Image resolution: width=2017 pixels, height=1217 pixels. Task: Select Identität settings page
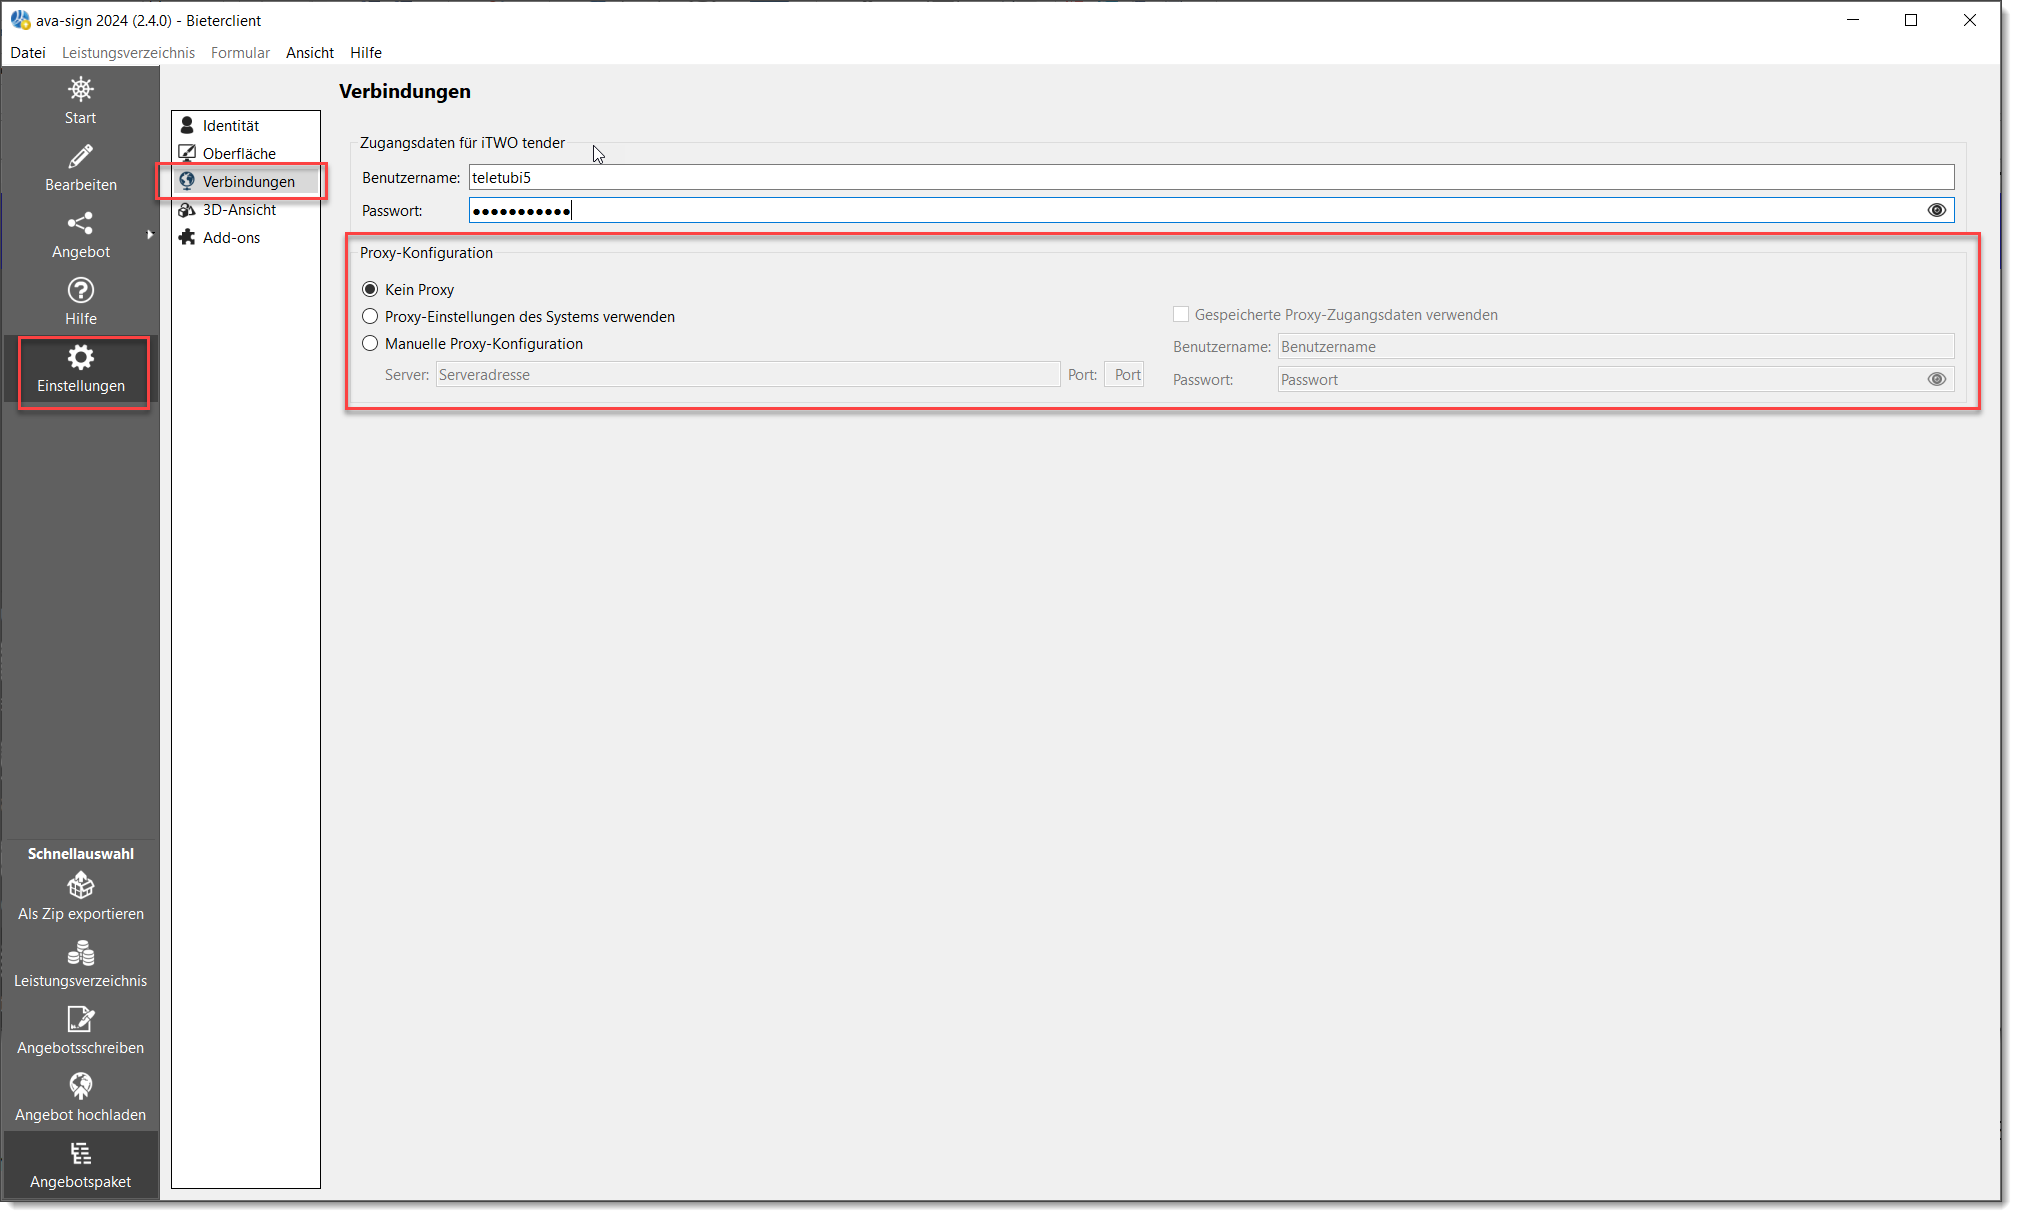click(x=246, y=125)
